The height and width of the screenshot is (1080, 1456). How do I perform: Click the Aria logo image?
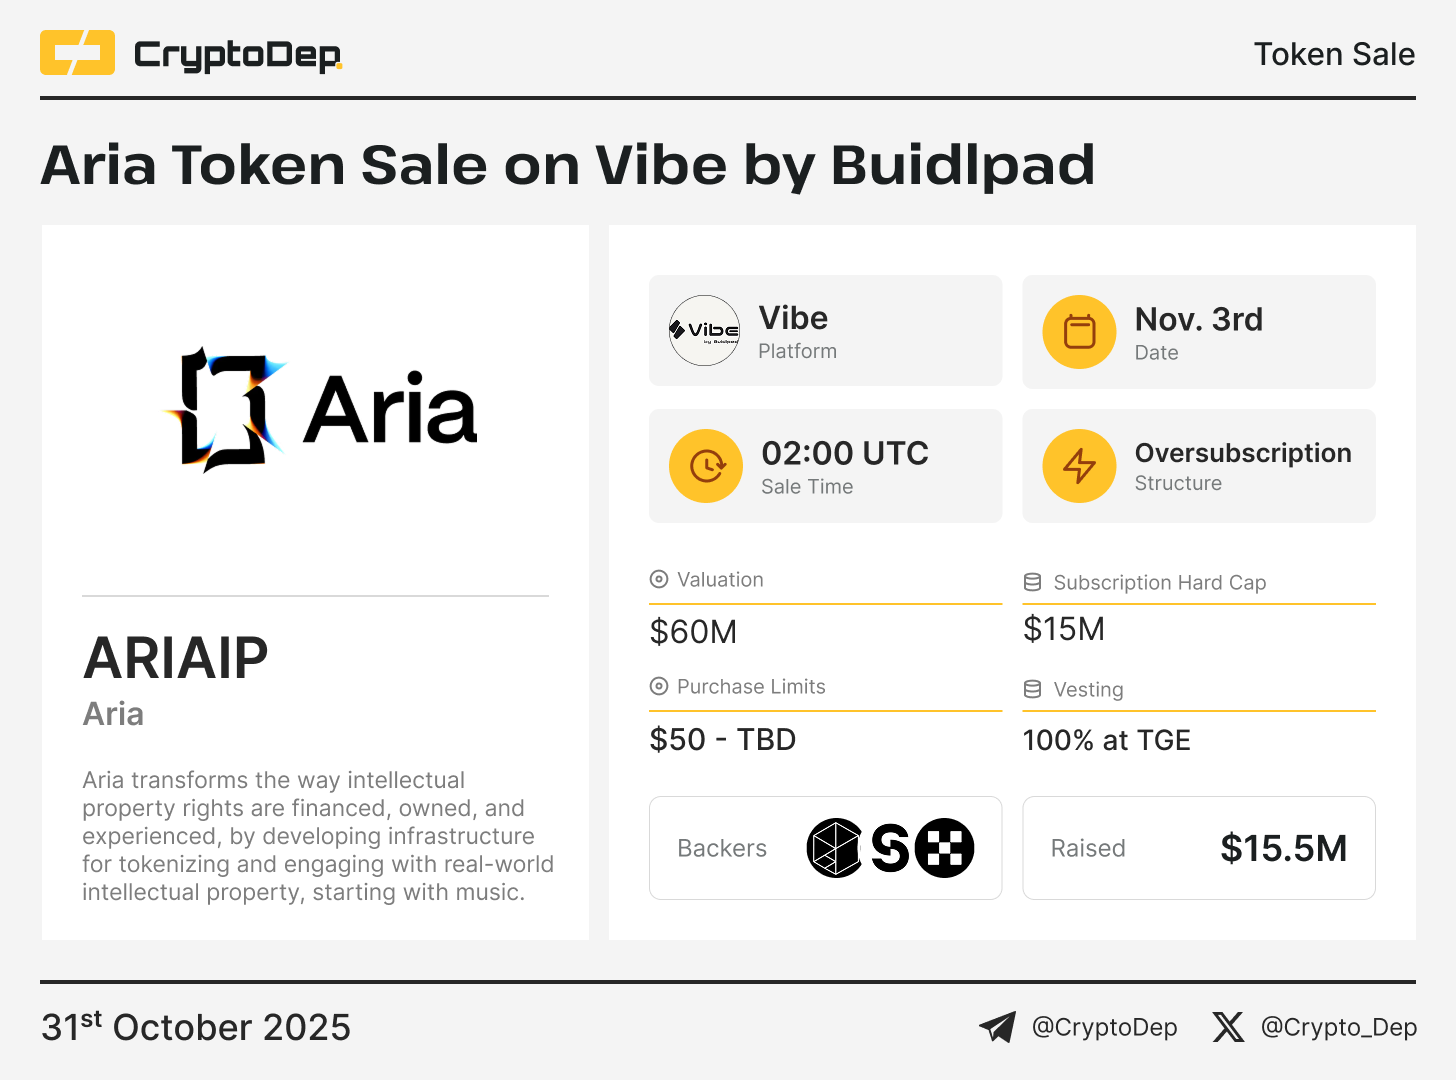[x=320, y=410]
